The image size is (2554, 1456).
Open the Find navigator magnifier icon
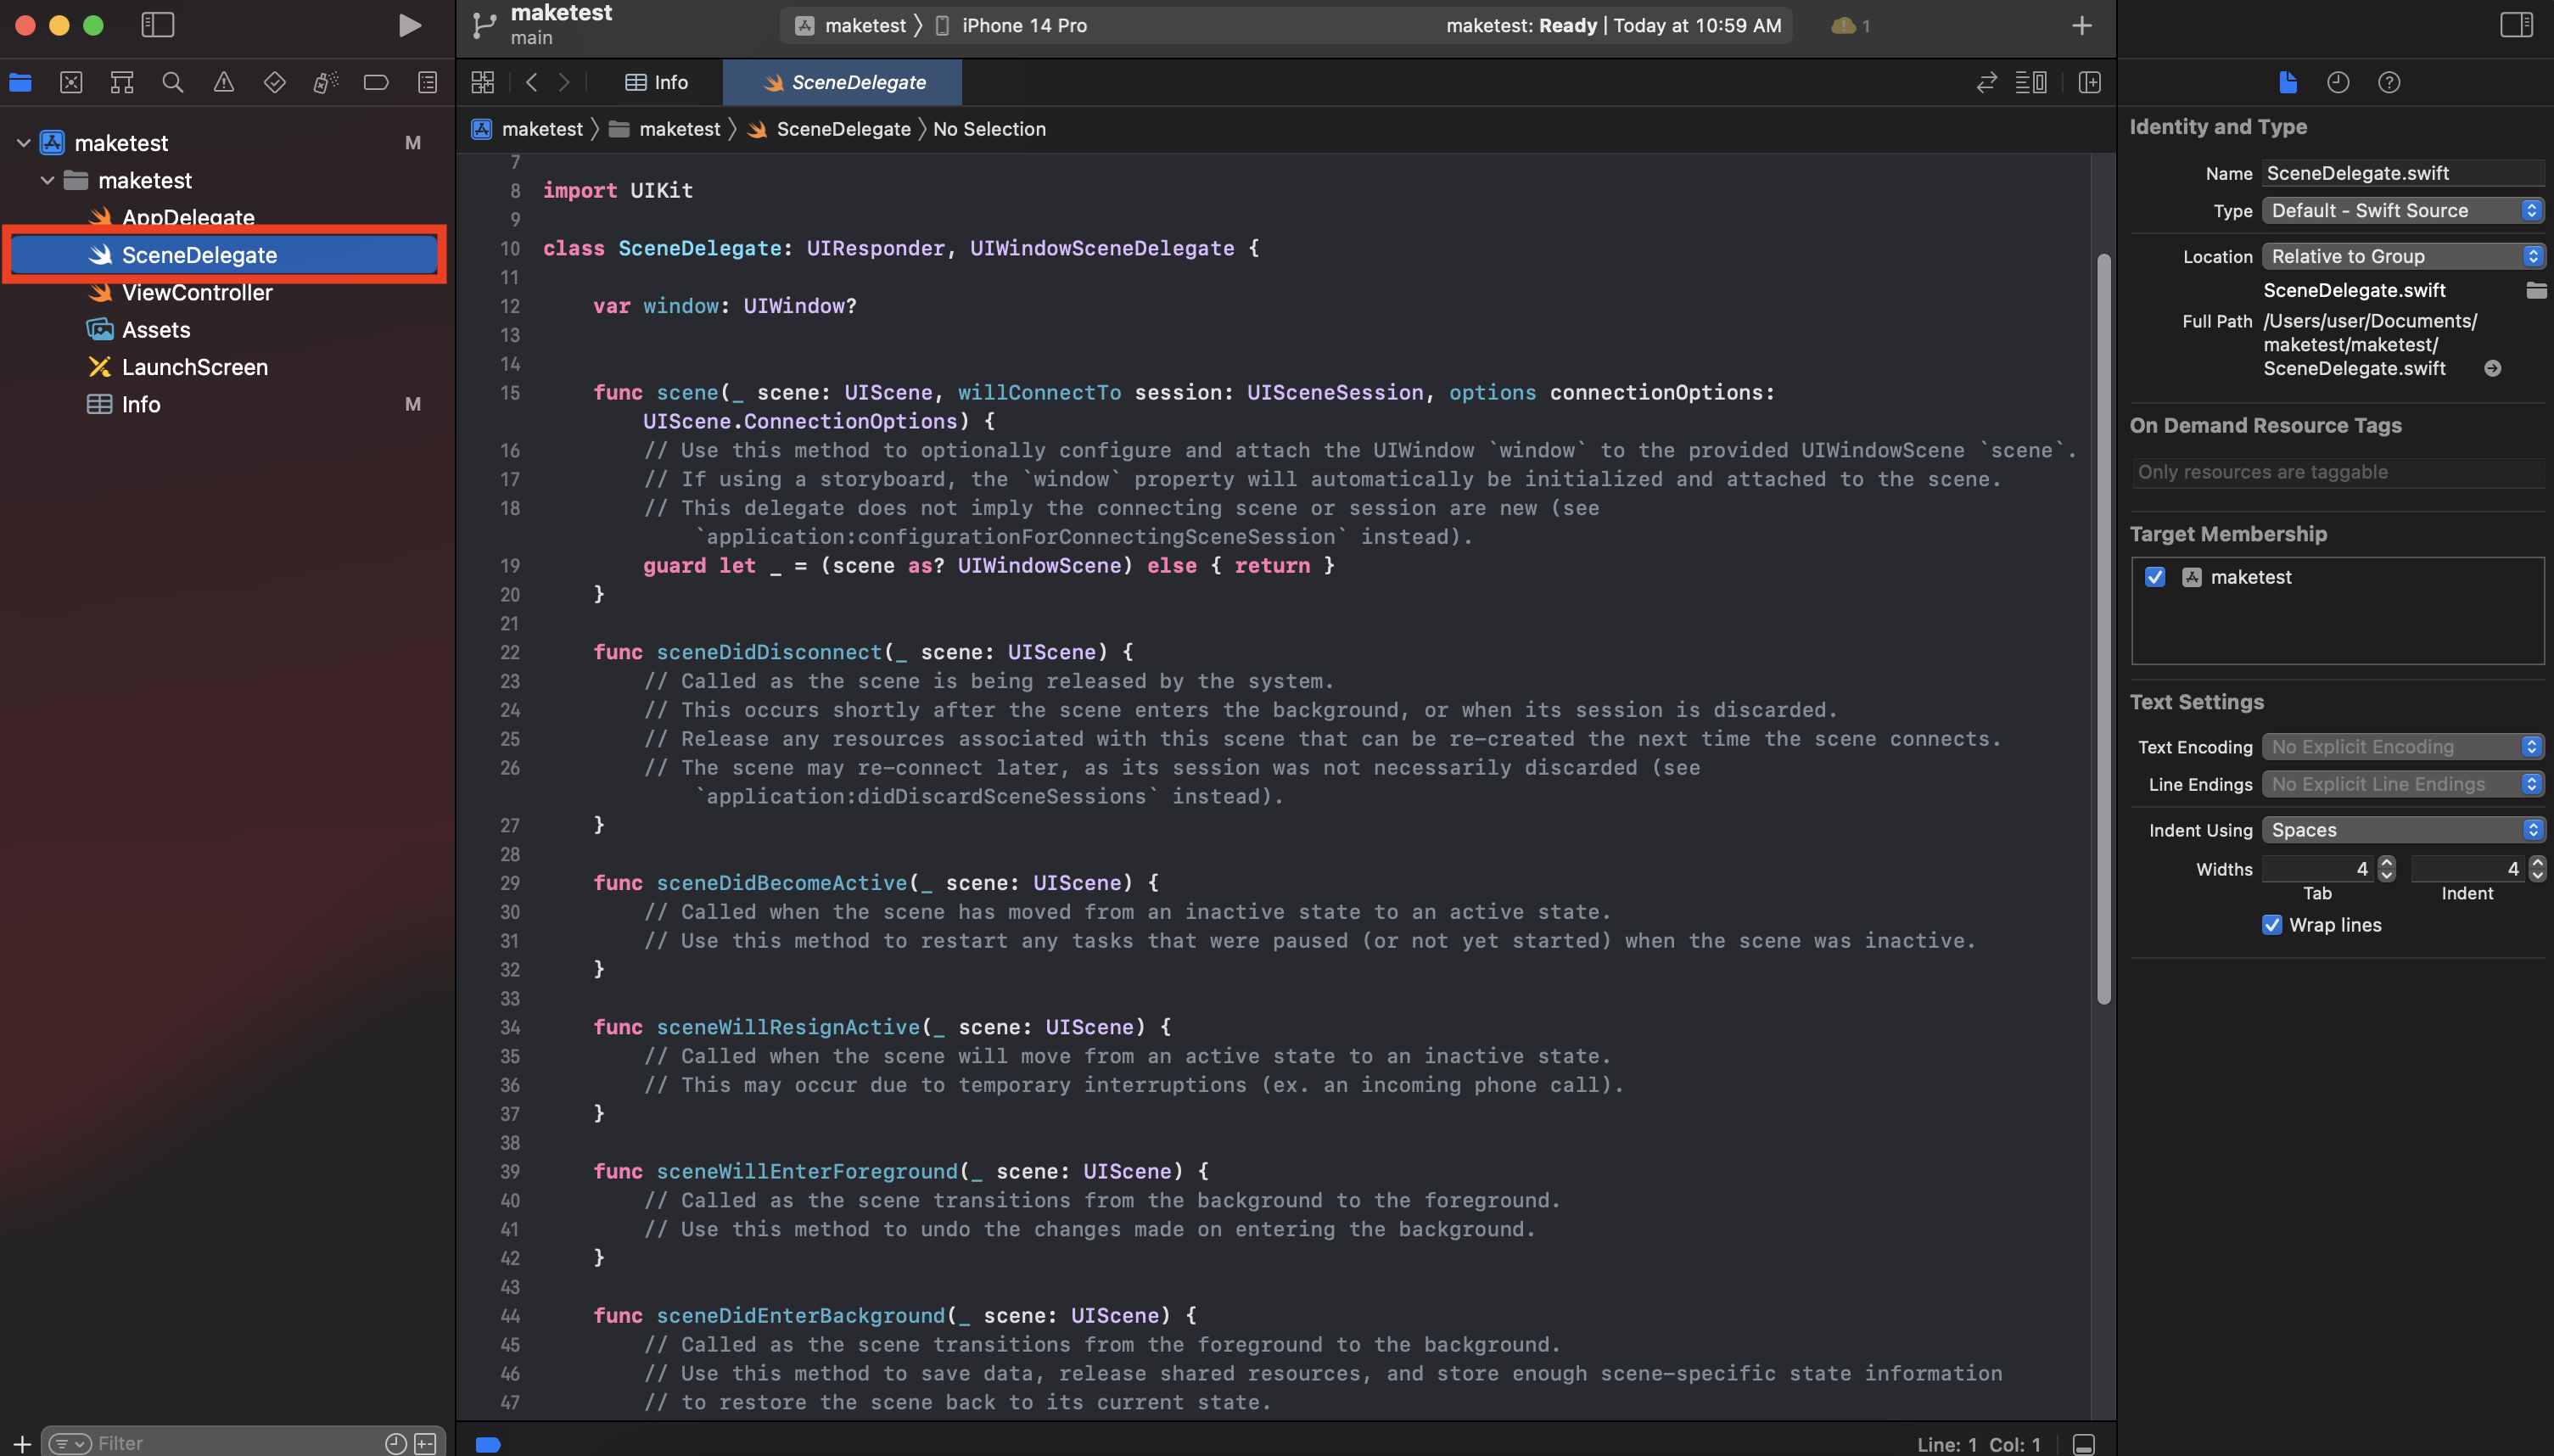pos(172,82)
